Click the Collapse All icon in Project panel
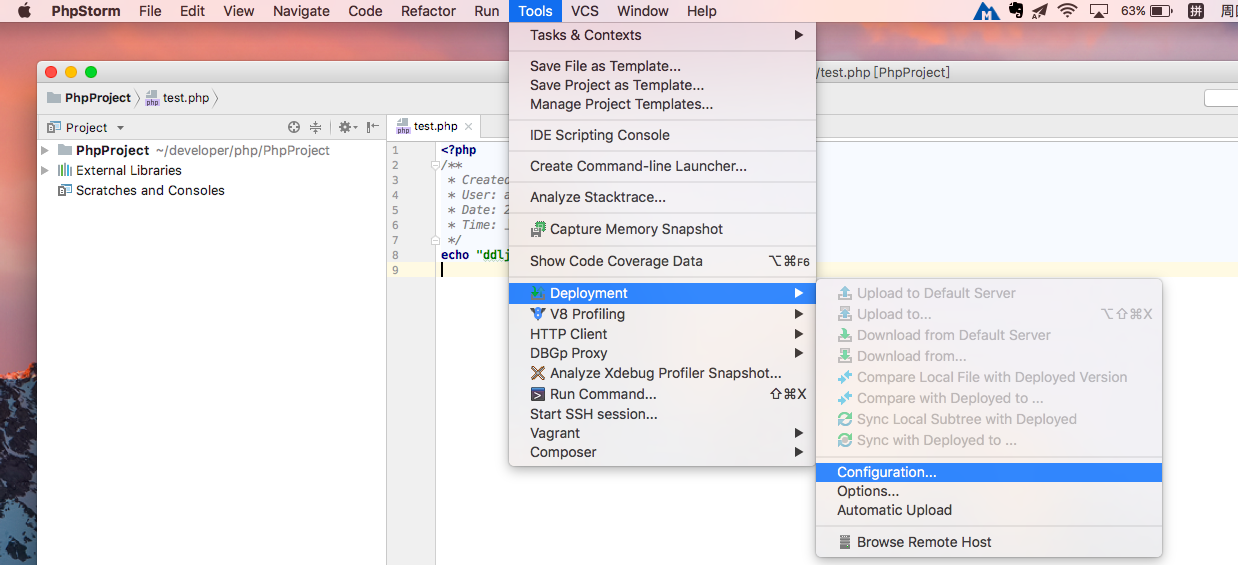 pos(315,127)
